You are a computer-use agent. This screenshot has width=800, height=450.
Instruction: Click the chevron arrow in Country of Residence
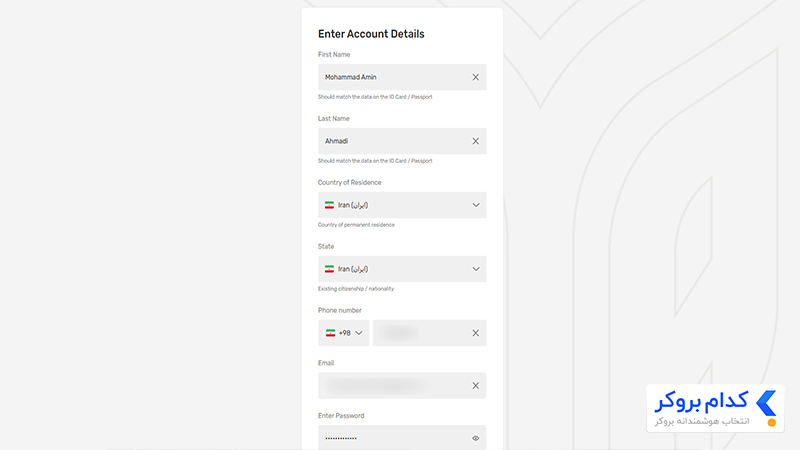point(476,205)
